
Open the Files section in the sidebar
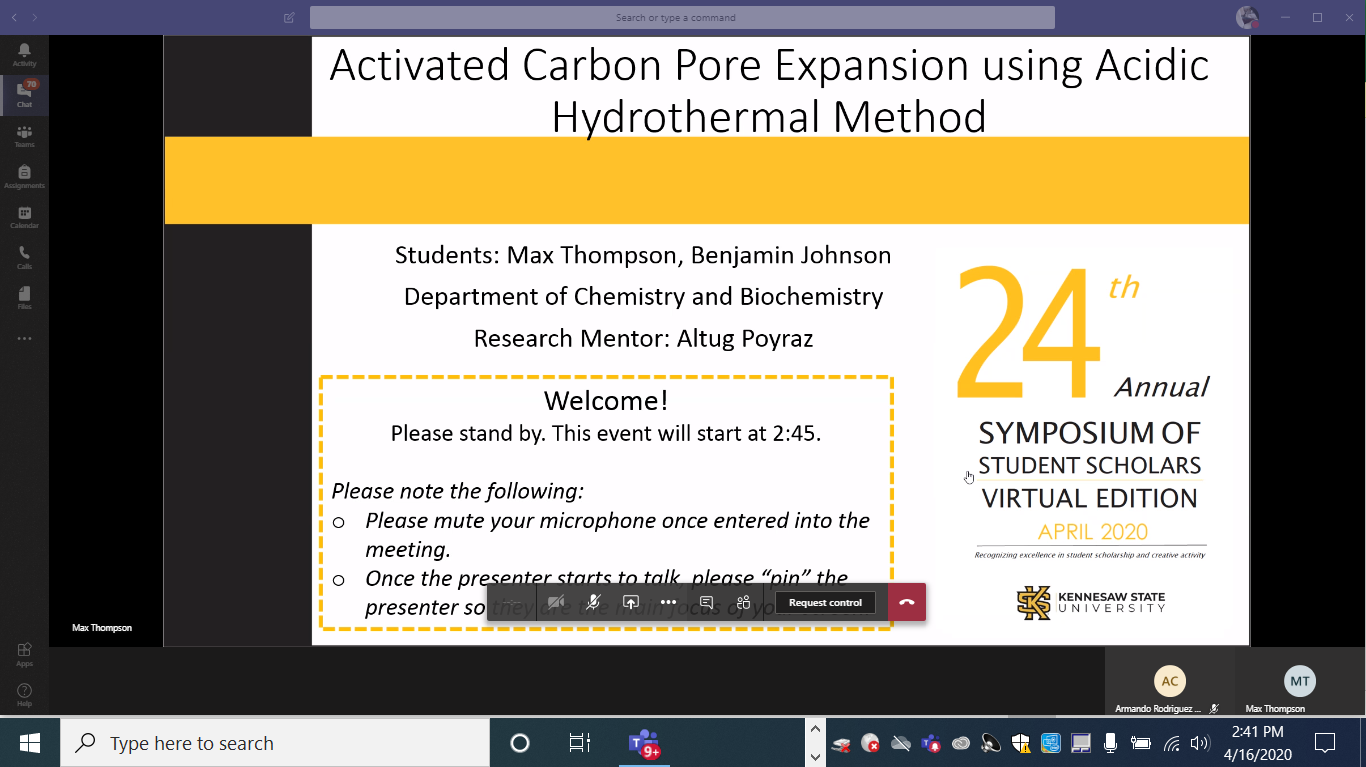point(24,297)
